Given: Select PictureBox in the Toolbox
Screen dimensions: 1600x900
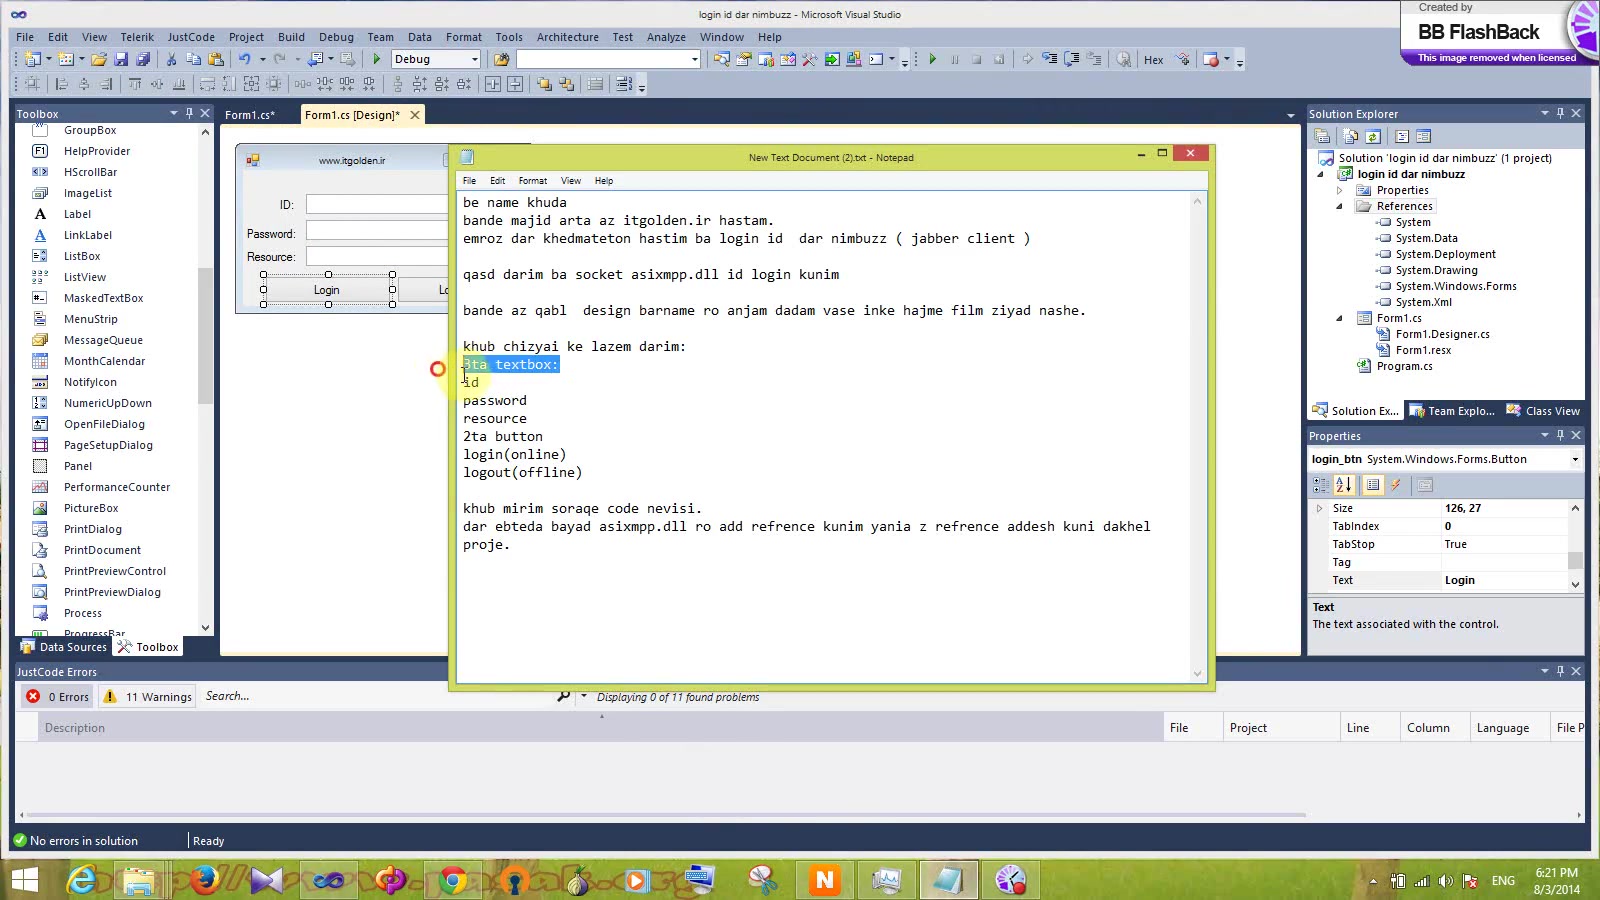Looking at the screenshot, I should click(91, 508).
